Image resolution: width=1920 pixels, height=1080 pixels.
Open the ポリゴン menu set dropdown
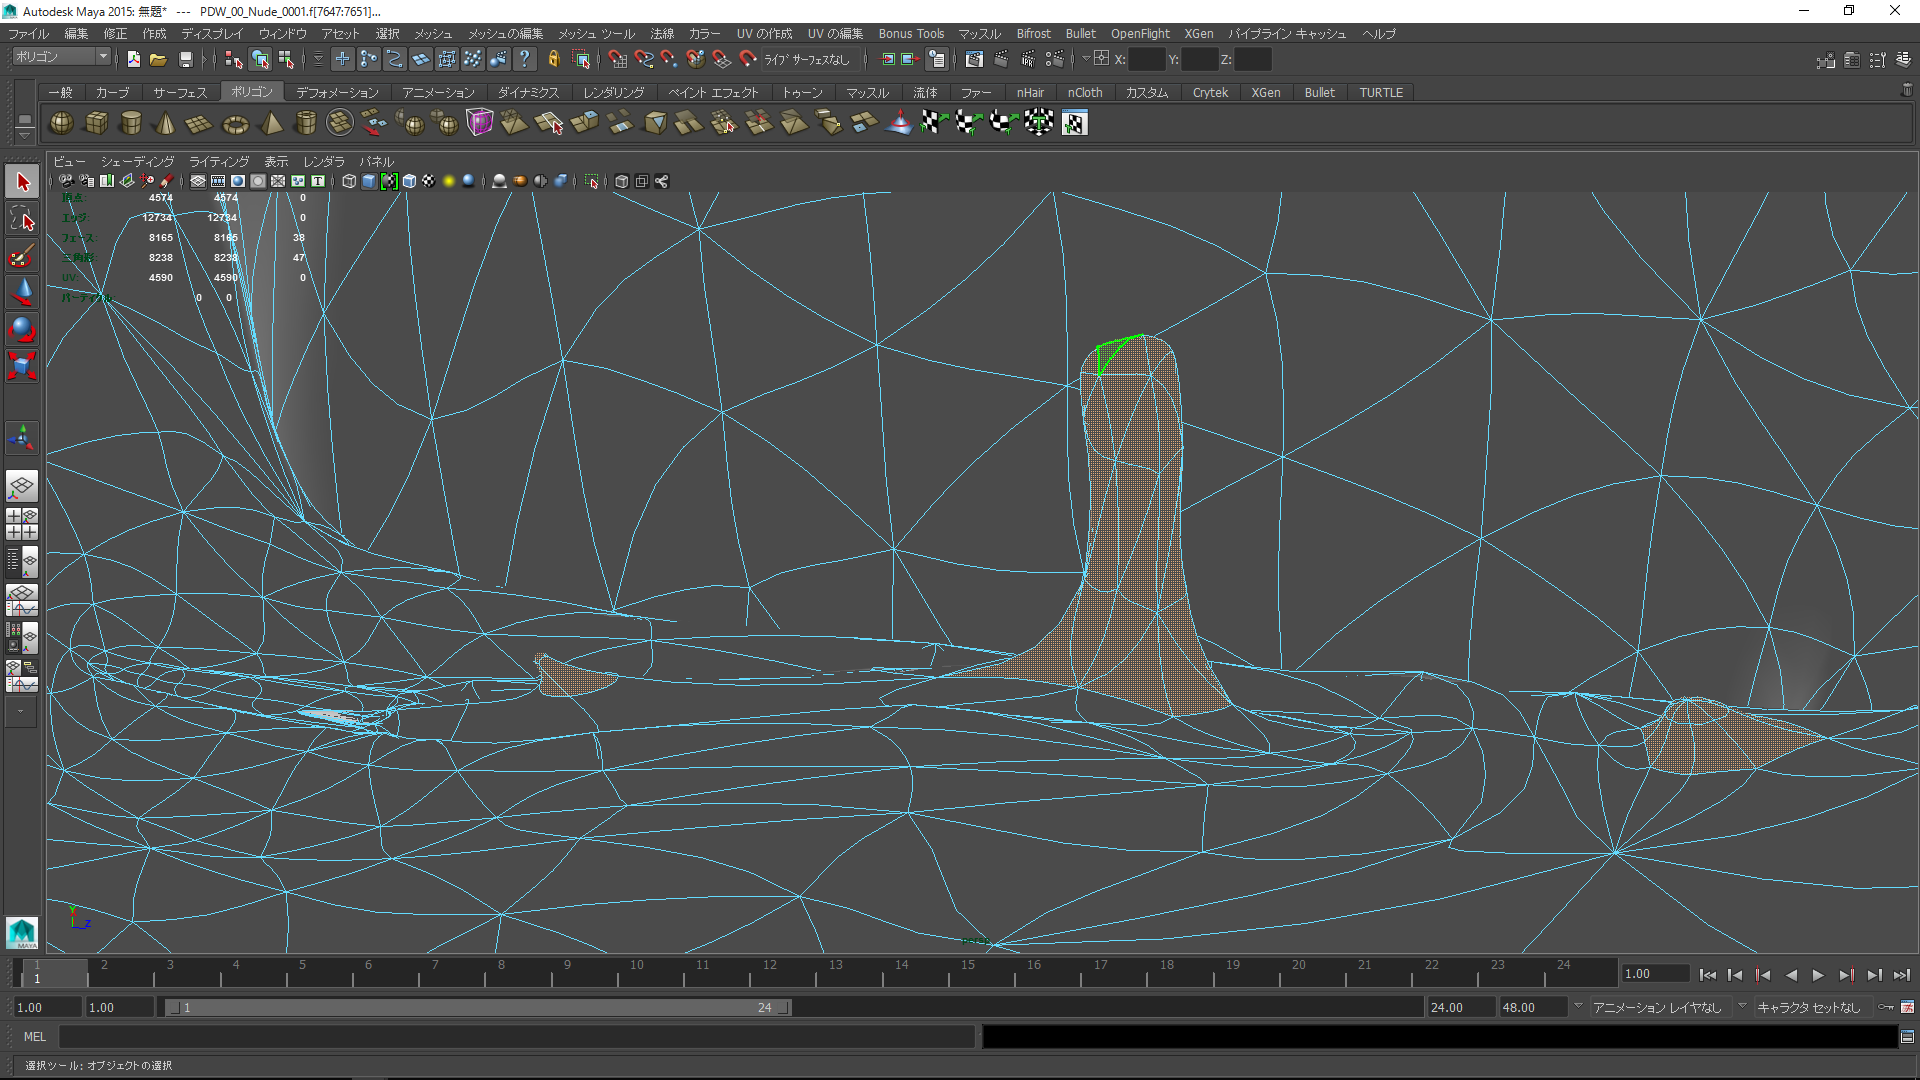click(61, 57)
